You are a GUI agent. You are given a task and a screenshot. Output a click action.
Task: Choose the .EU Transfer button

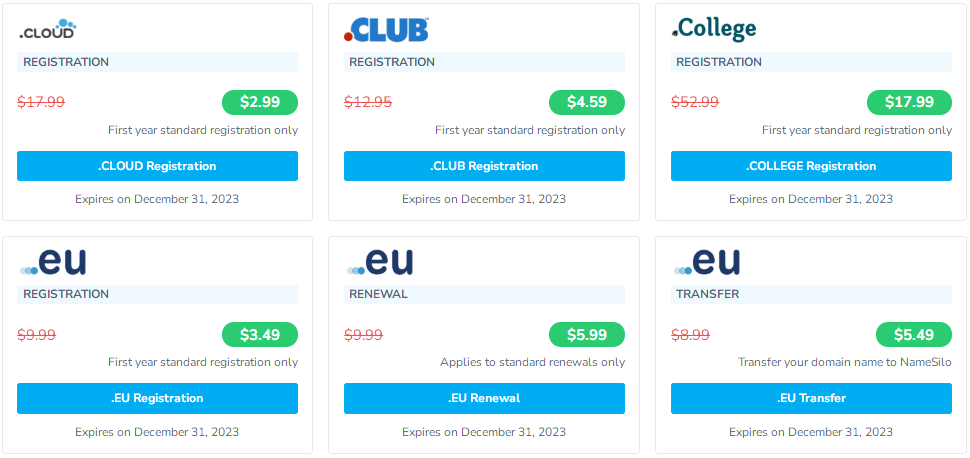811,398
